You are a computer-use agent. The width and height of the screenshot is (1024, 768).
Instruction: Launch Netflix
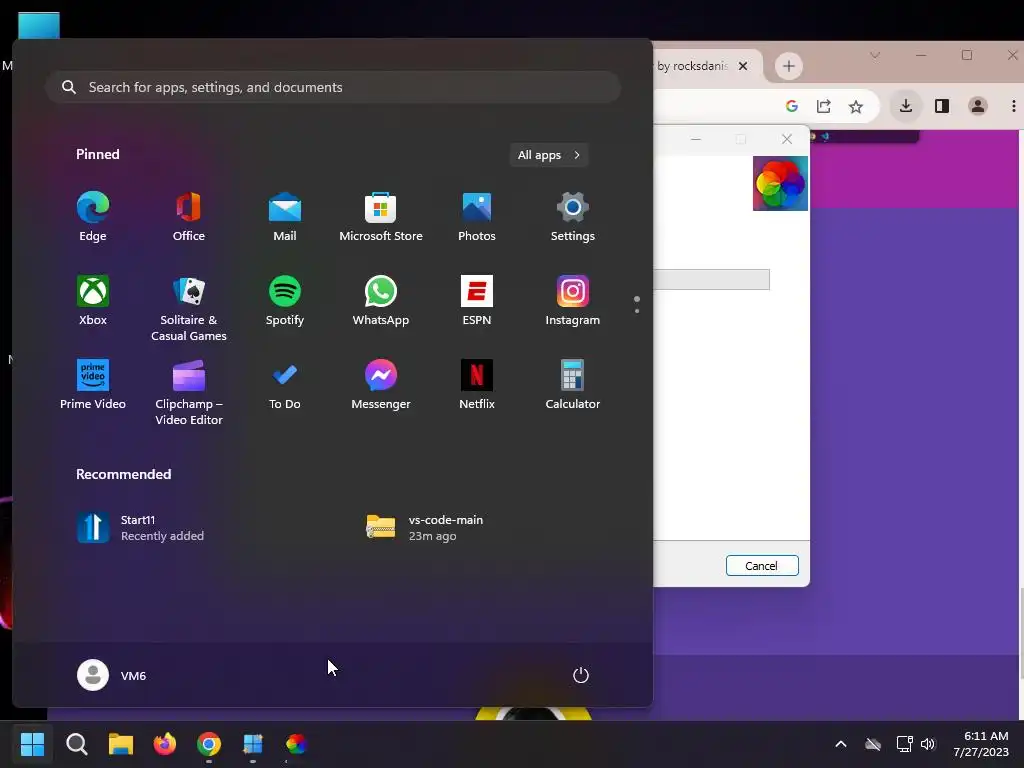[477, 385]
